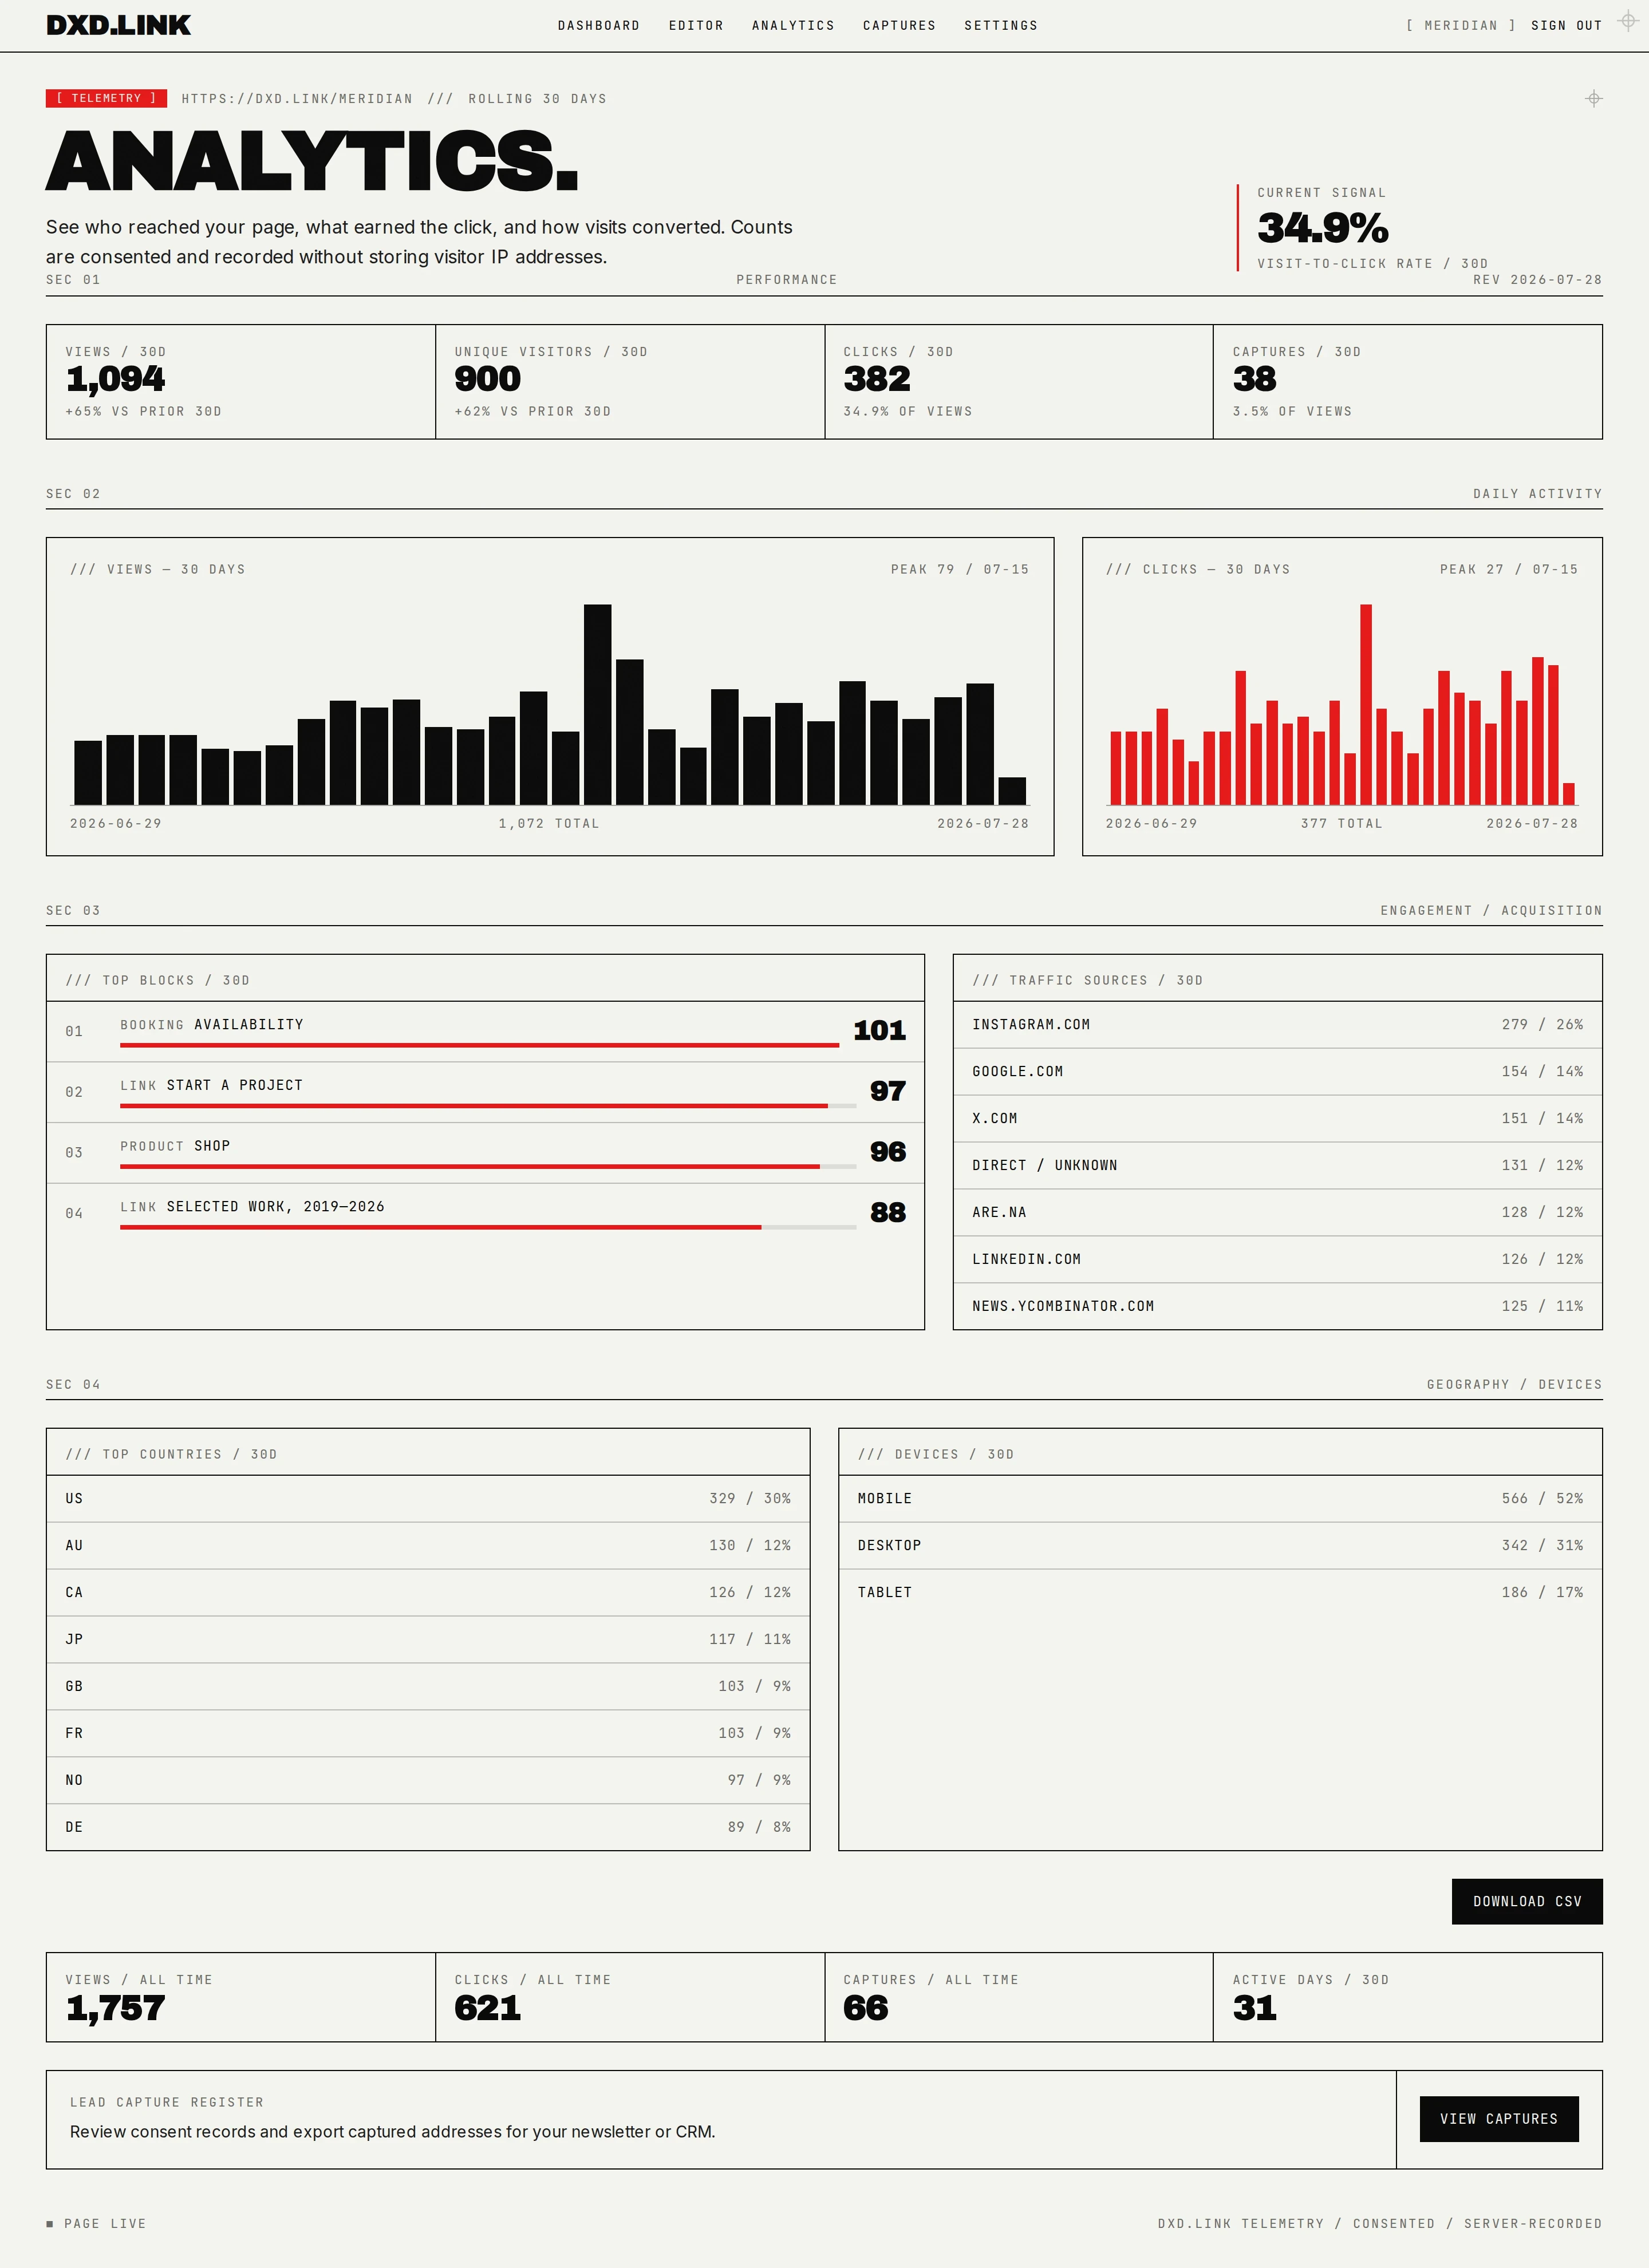Select the Analytics nav item
Viewport: 1649px width, 2268px height.
[793, 26]
